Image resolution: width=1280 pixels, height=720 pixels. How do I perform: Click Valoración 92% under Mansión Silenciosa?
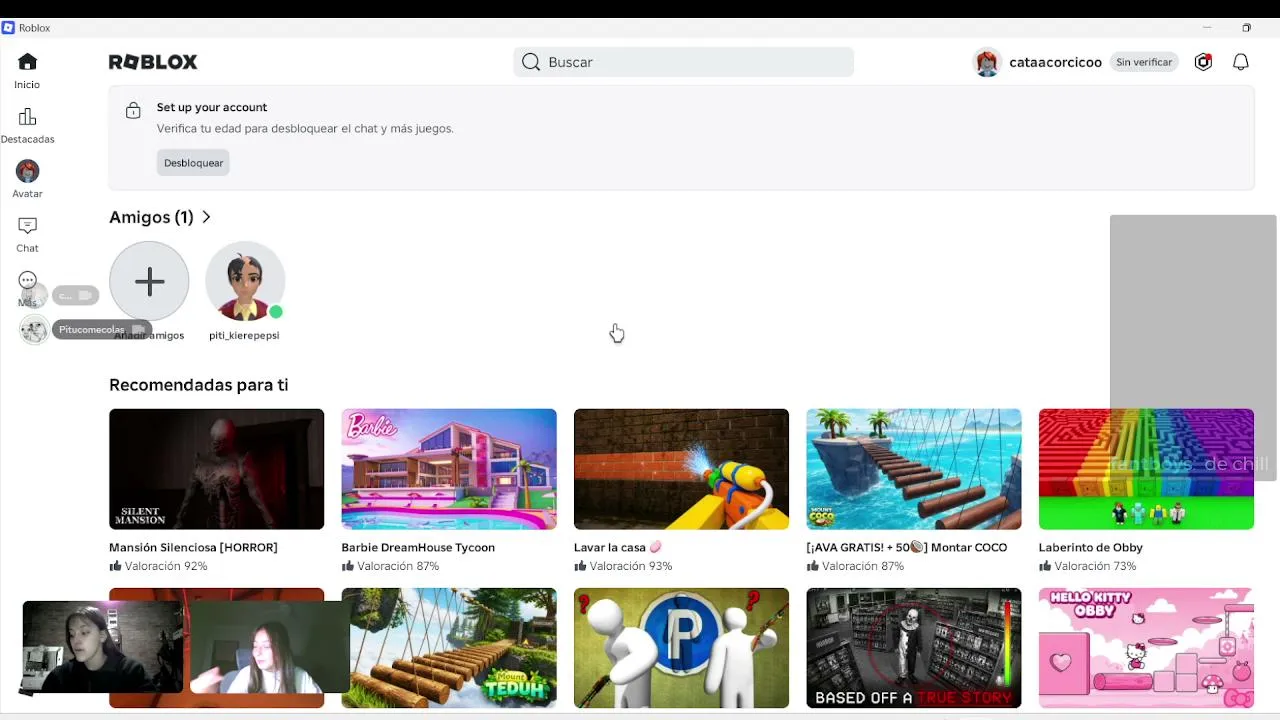tap(158, 566)
